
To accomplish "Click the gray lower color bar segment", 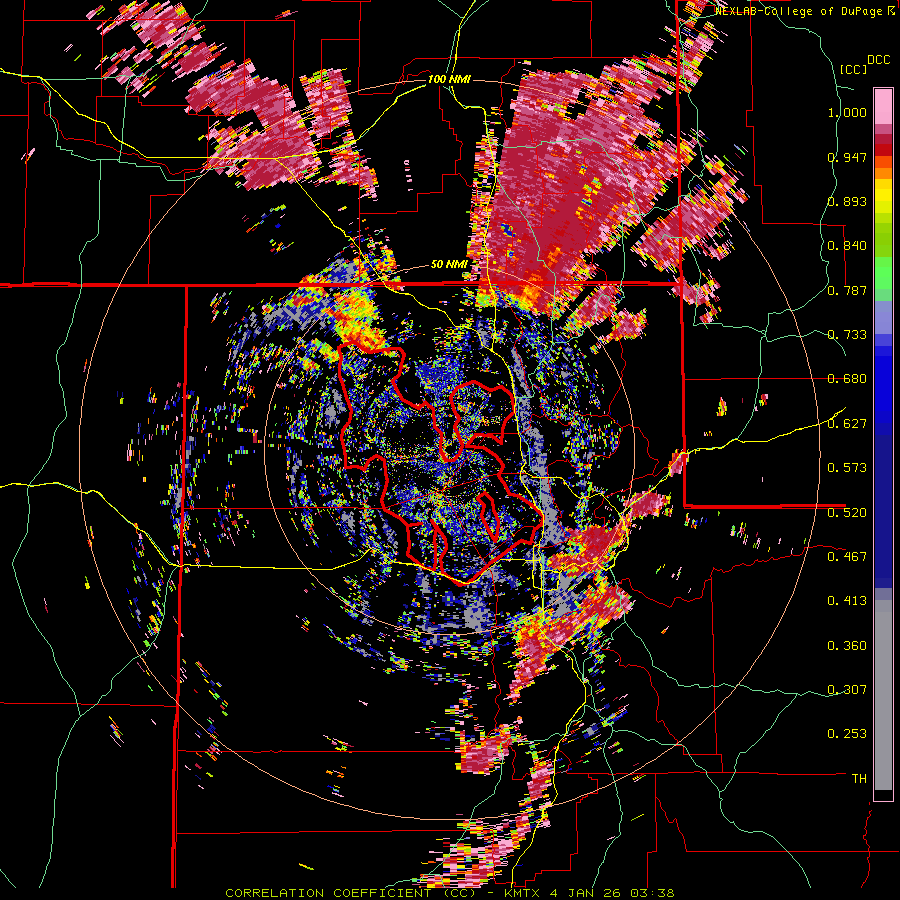I will click(x=883, y=695).
